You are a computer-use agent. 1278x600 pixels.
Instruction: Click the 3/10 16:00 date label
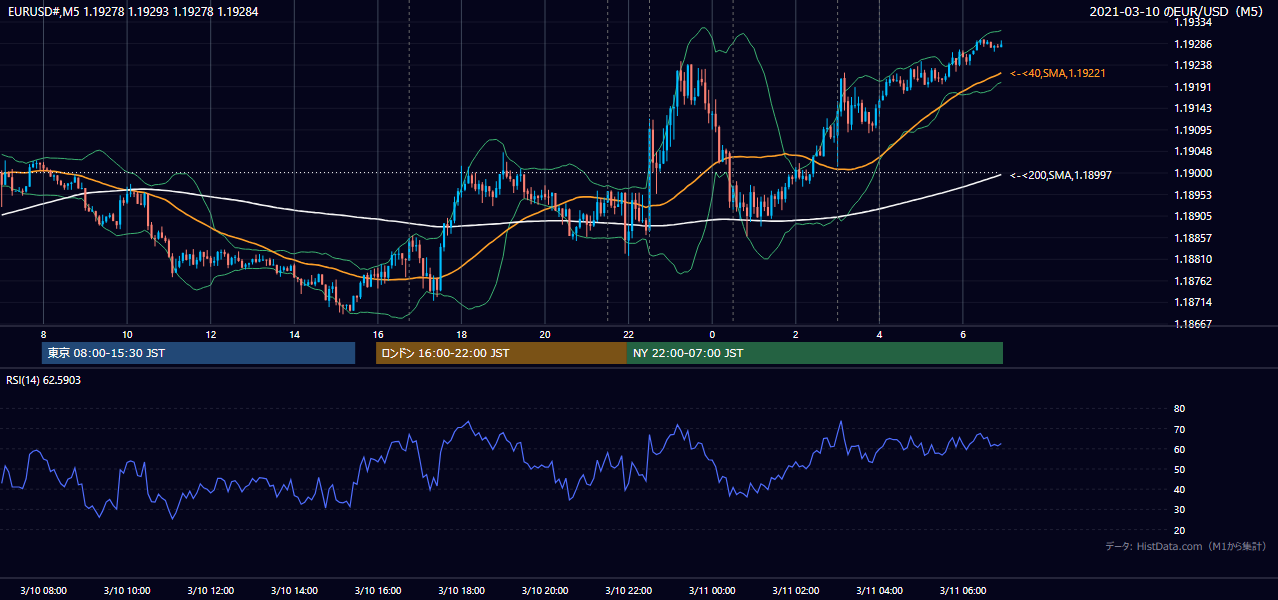(377, 591)
